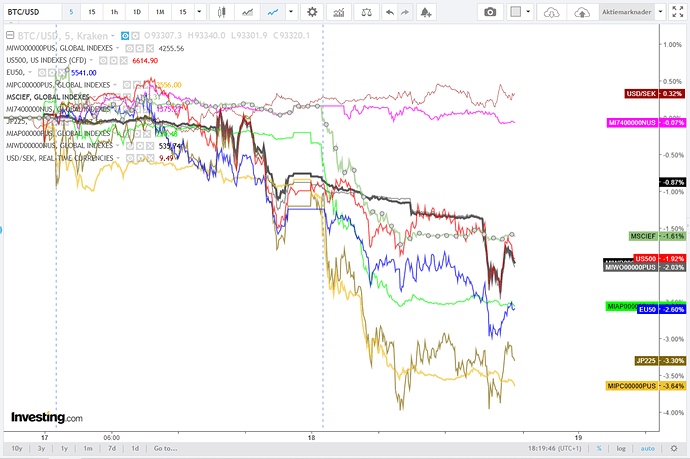Click the 18:19:46 (UTC+1) timezone clock

[554, 448]
